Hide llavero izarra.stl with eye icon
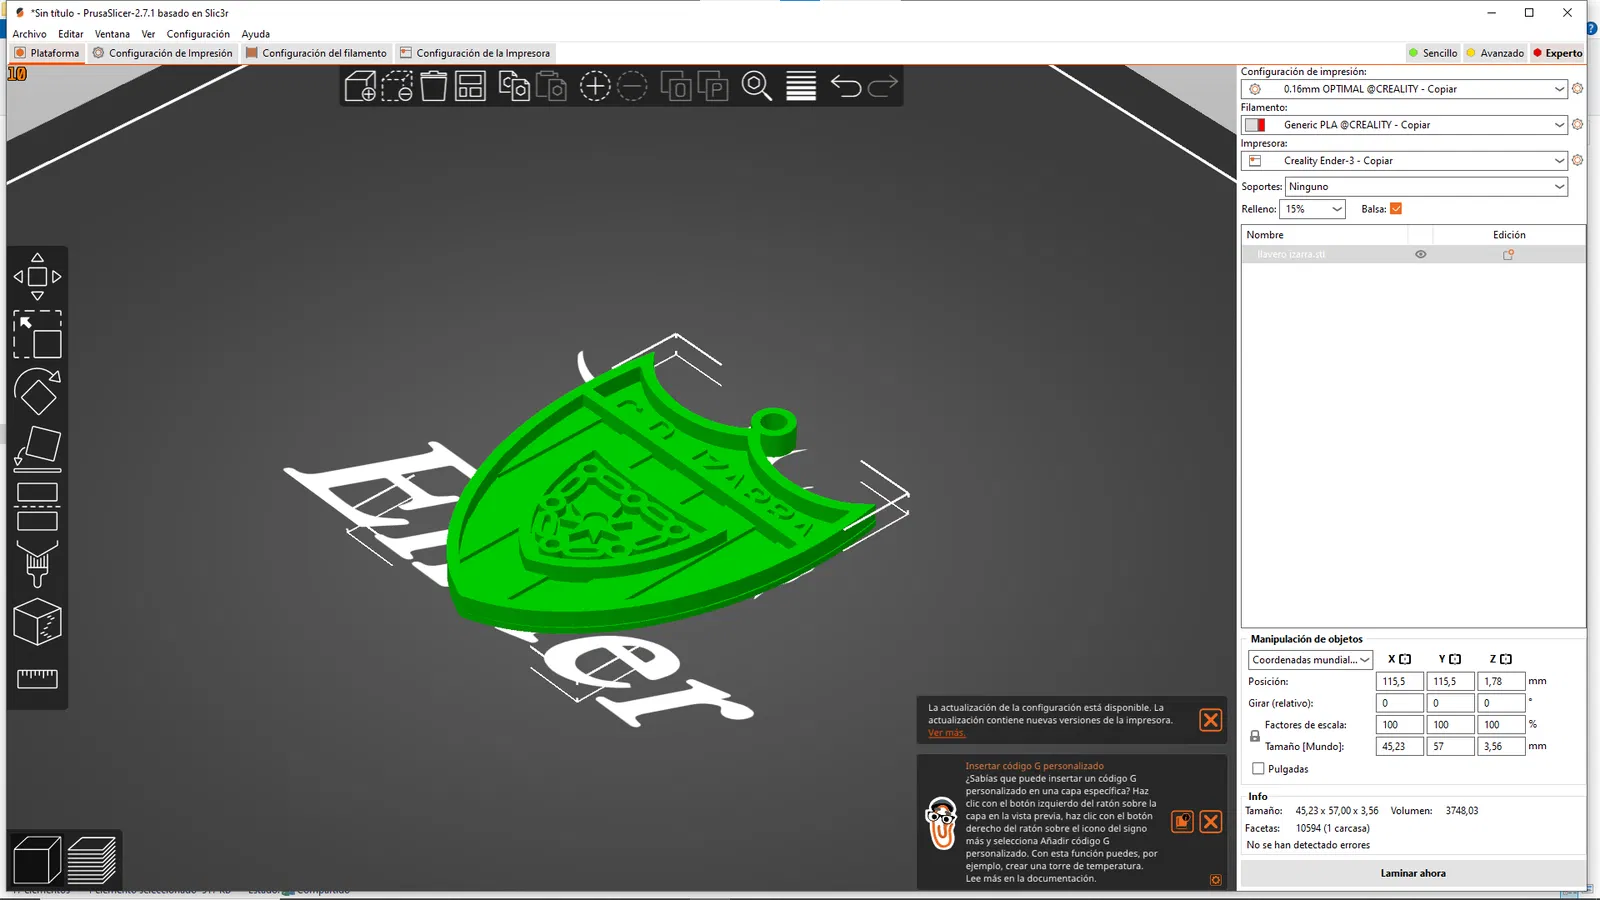The image size is (1600, 900). pyautogui.click(x=1420, y=255)
